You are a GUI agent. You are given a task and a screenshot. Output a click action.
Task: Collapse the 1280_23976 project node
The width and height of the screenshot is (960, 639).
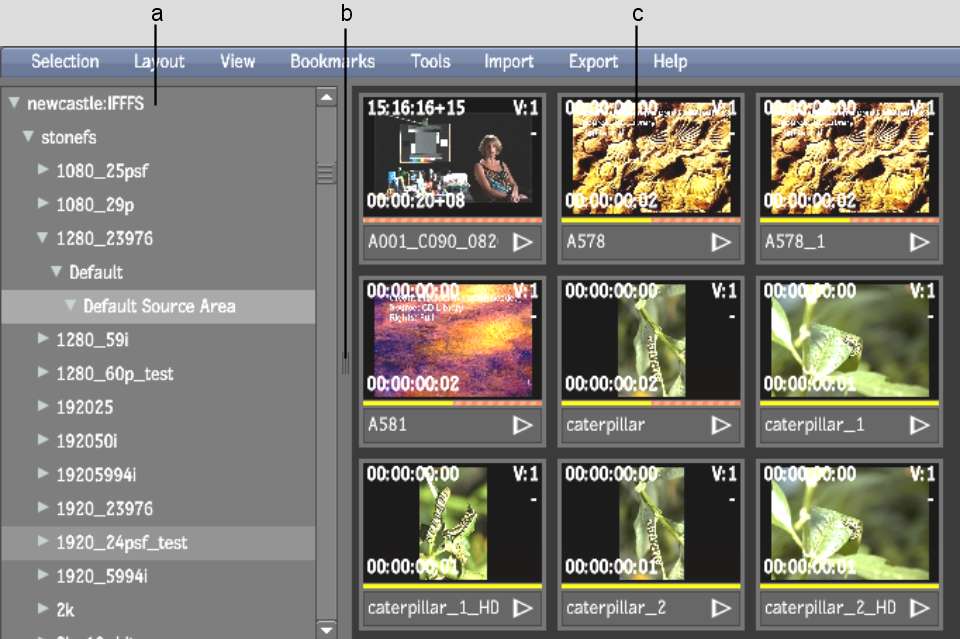(x=43, y=238)
